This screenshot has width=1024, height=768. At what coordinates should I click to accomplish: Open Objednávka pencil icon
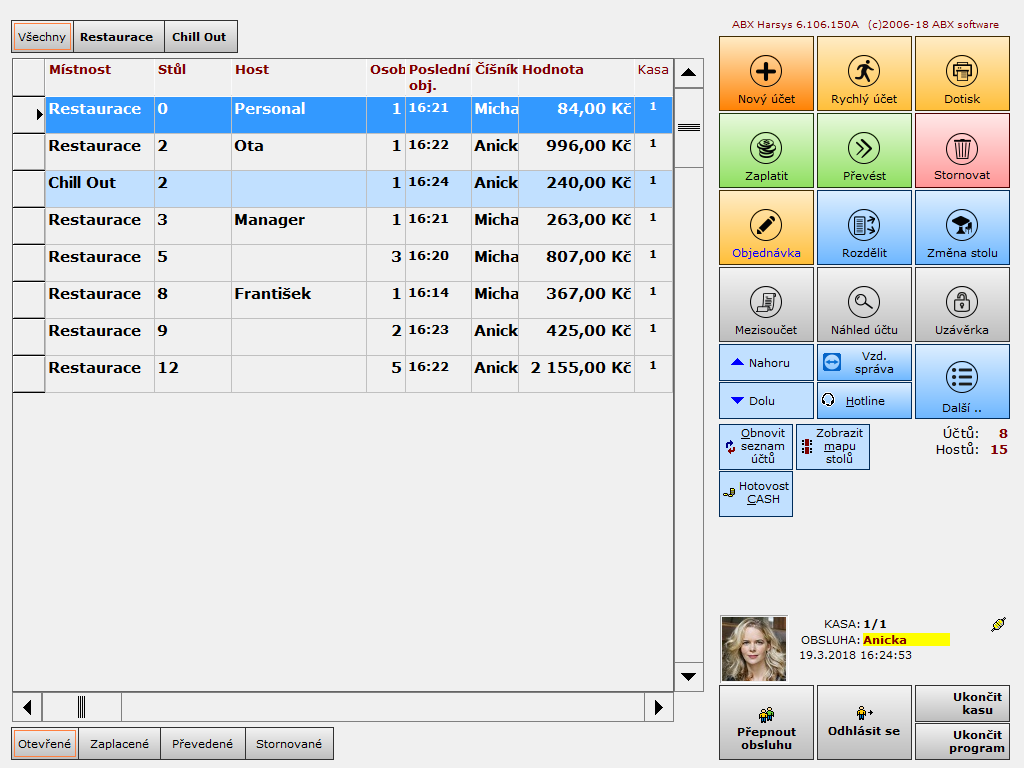click(x=766, y=225)
